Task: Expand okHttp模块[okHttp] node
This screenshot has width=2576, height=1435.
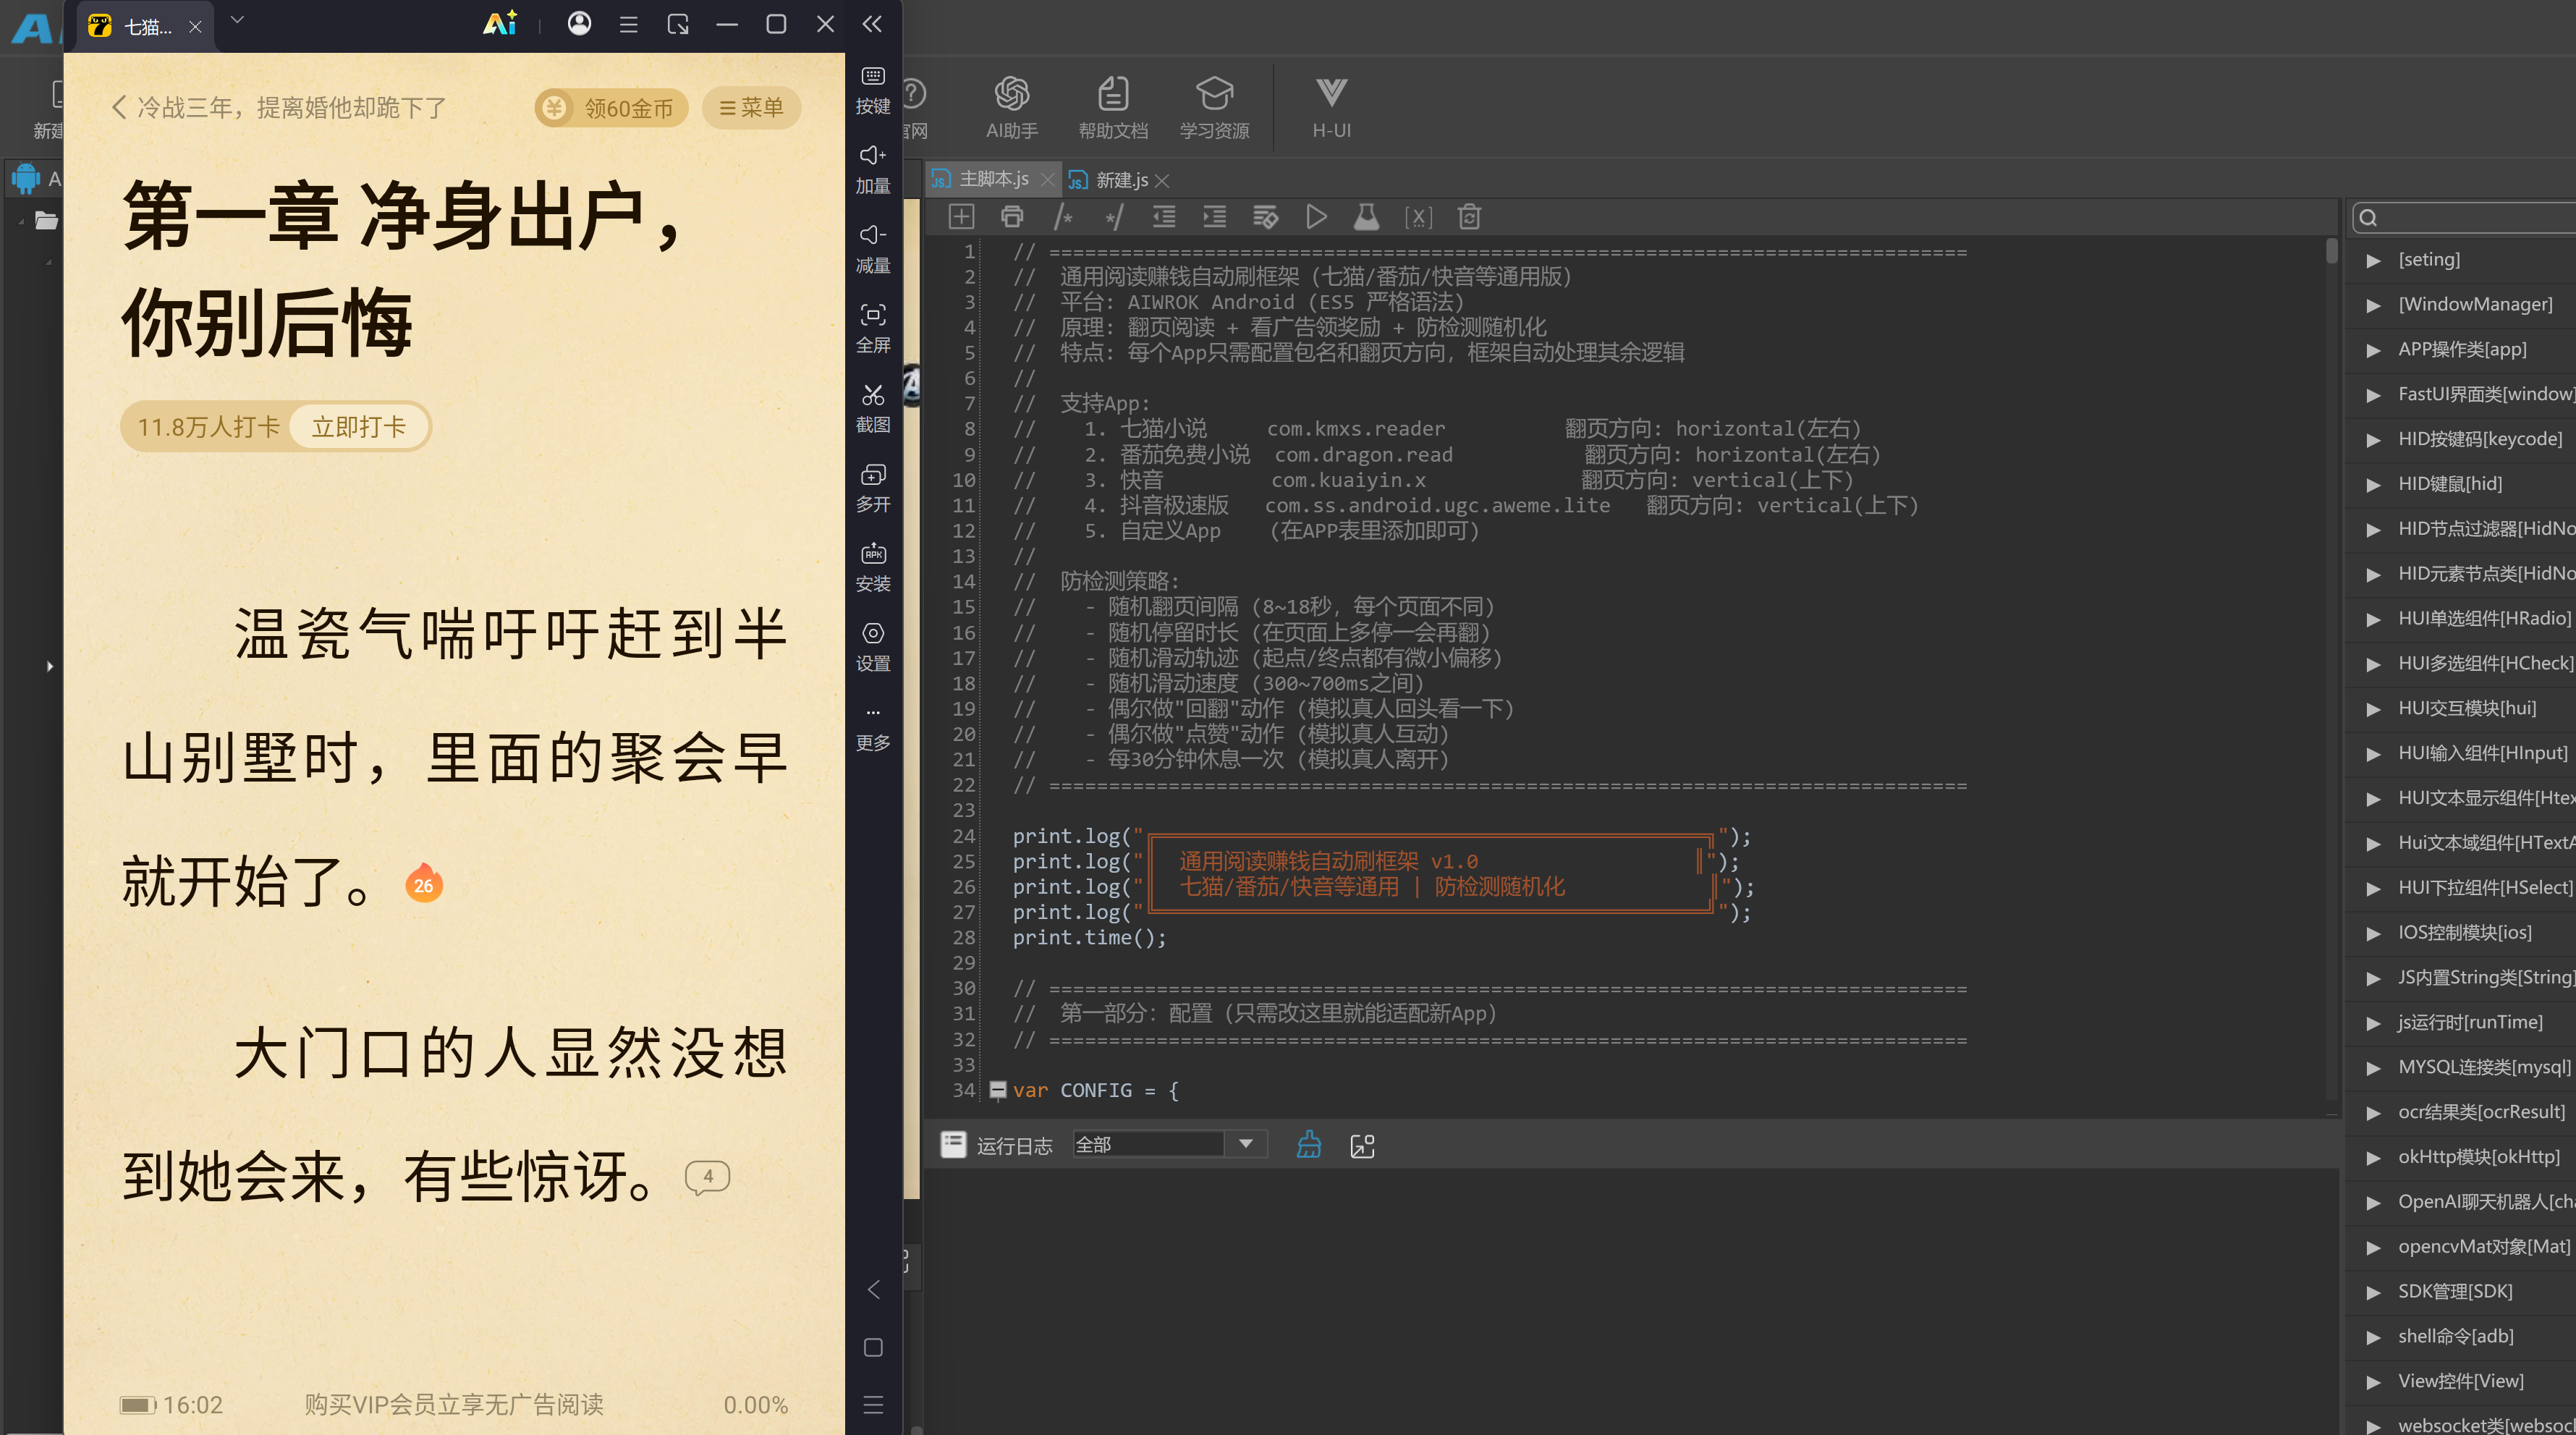Action: click(x=2372, y=1158)
